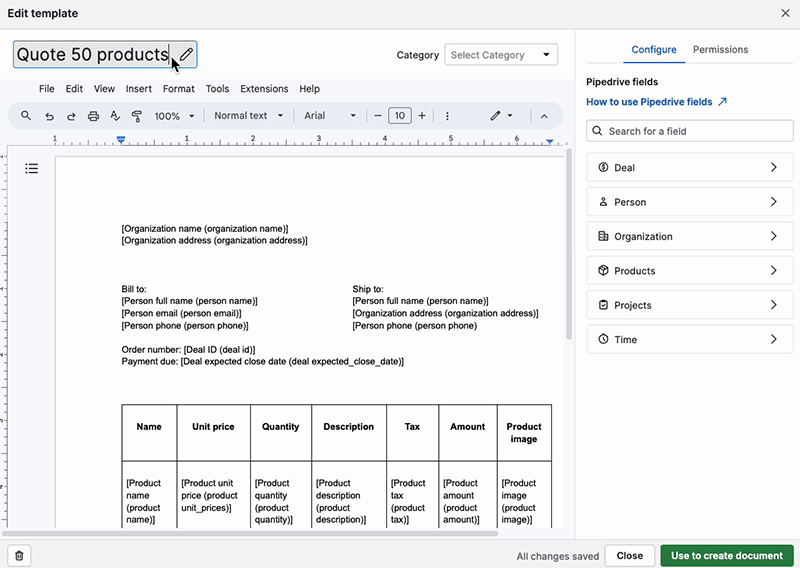
Task: Click the Order number Deal ID line
Action: 188,350
